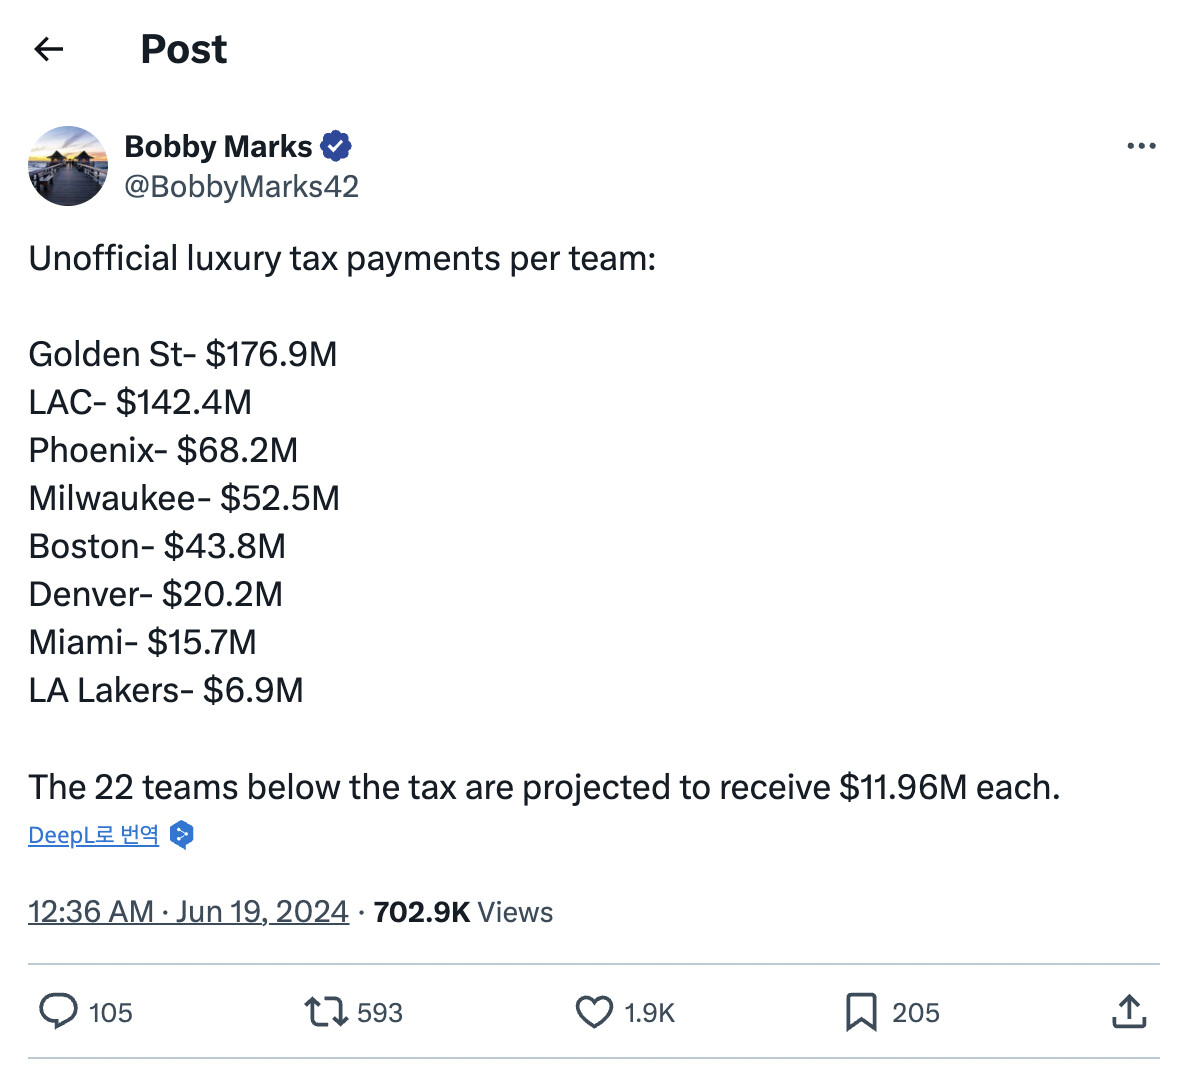The image size is (1188, 1074).
Task: Click the 105 replies count
Action: coord(110,1013)
